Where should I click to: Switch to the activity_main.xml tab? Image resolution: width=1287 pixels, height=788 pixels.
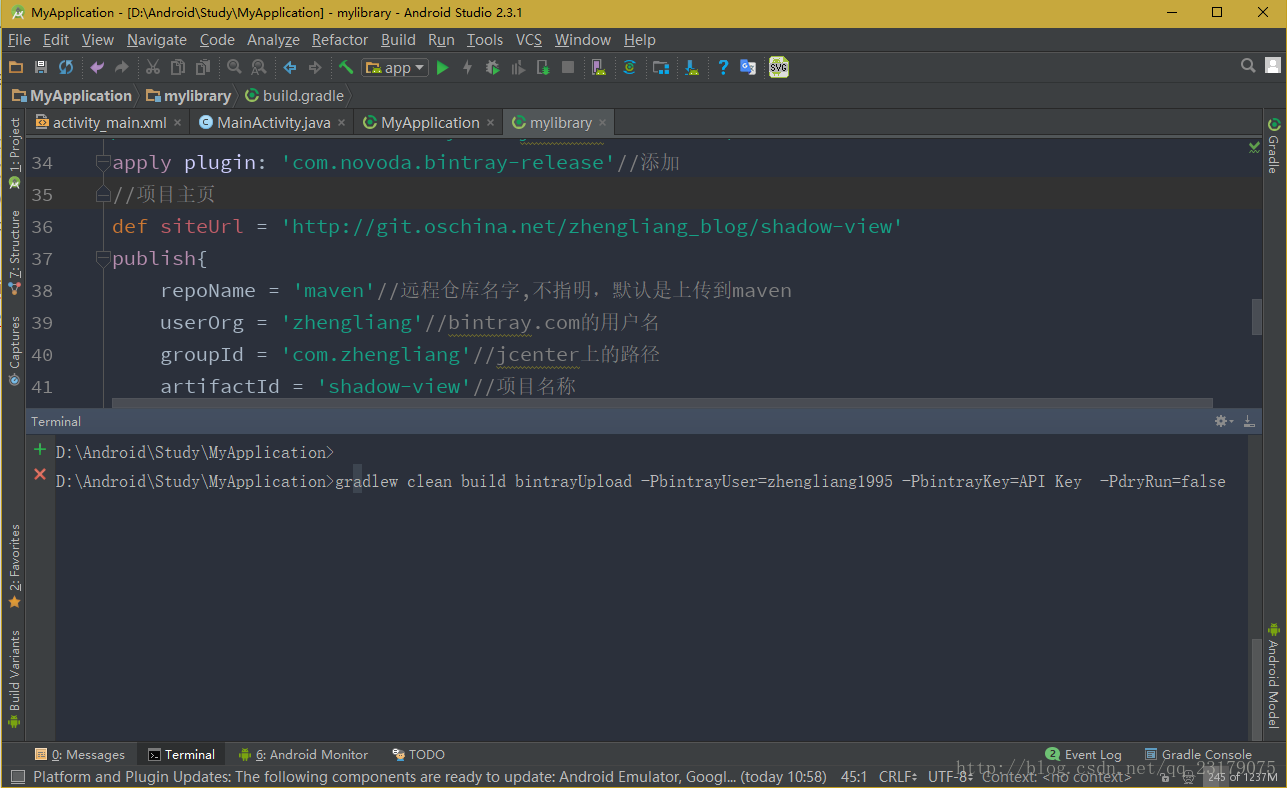(110, 122)
